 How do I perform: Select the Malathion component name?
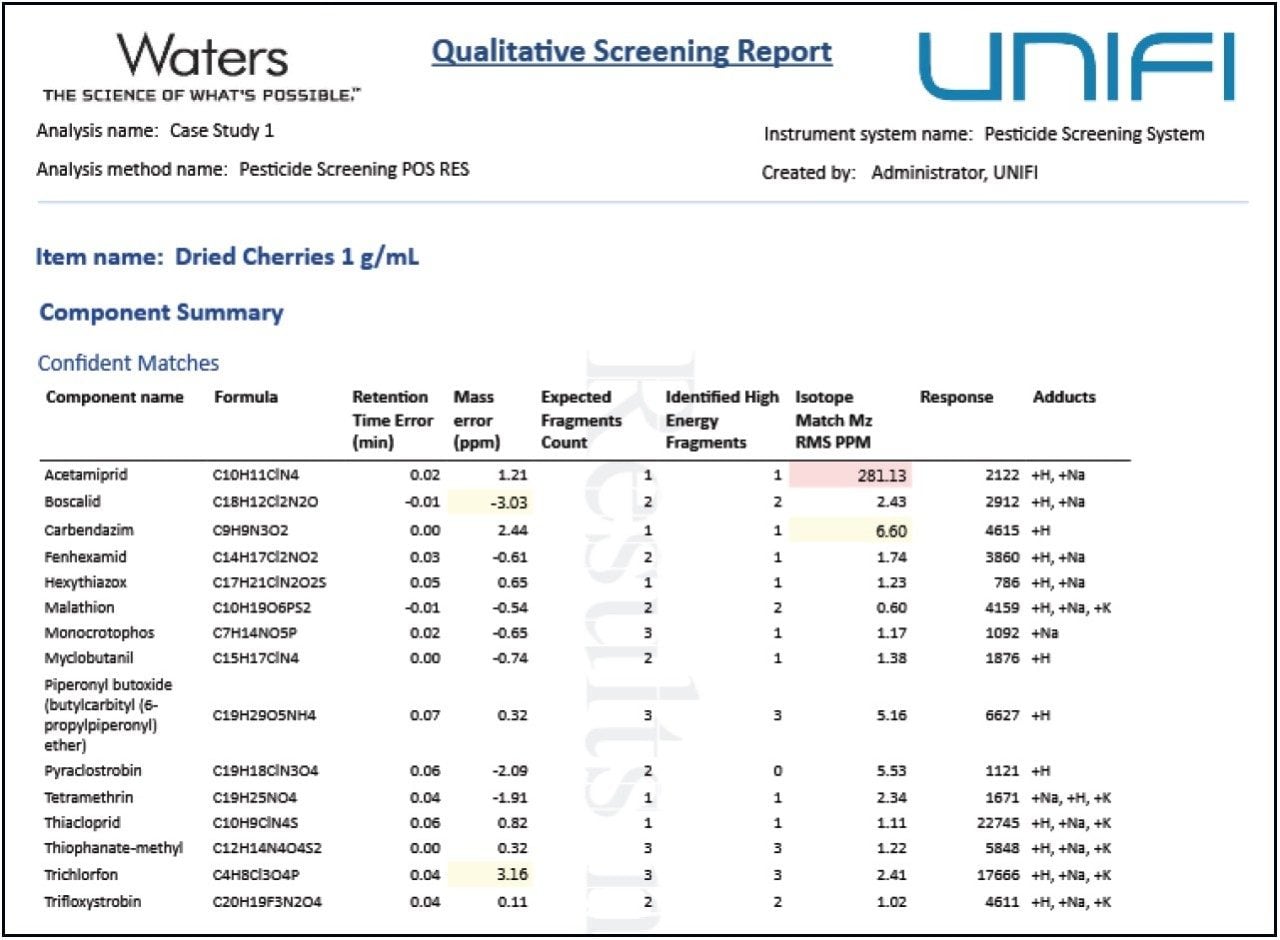tap(79, 607)
